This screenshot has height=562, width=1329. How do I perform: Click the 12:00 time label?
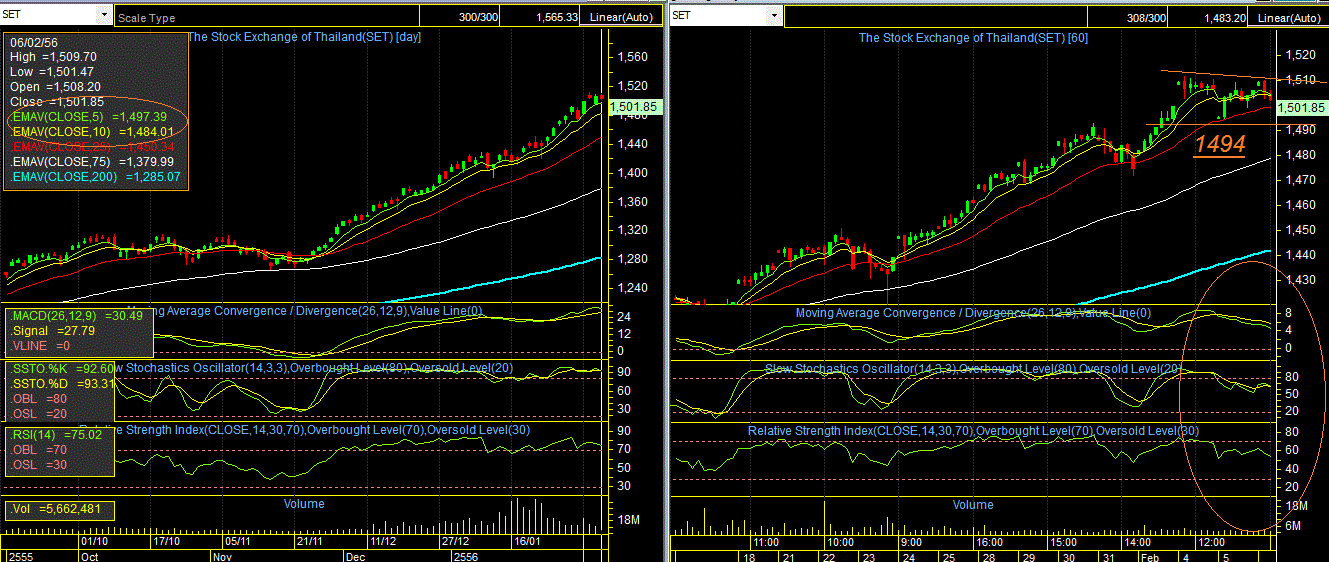tap(1212, 541)
